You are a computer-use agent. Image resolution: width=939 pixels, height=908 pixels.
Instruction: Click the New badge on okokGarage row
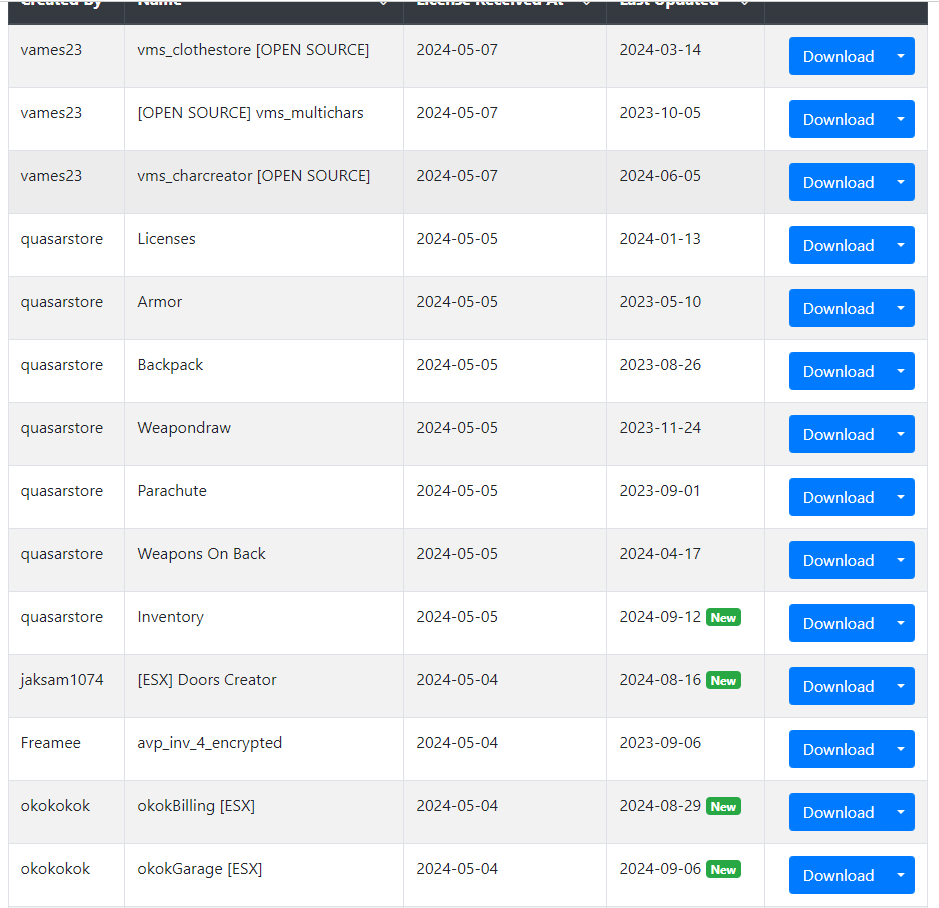pos(723,869)
